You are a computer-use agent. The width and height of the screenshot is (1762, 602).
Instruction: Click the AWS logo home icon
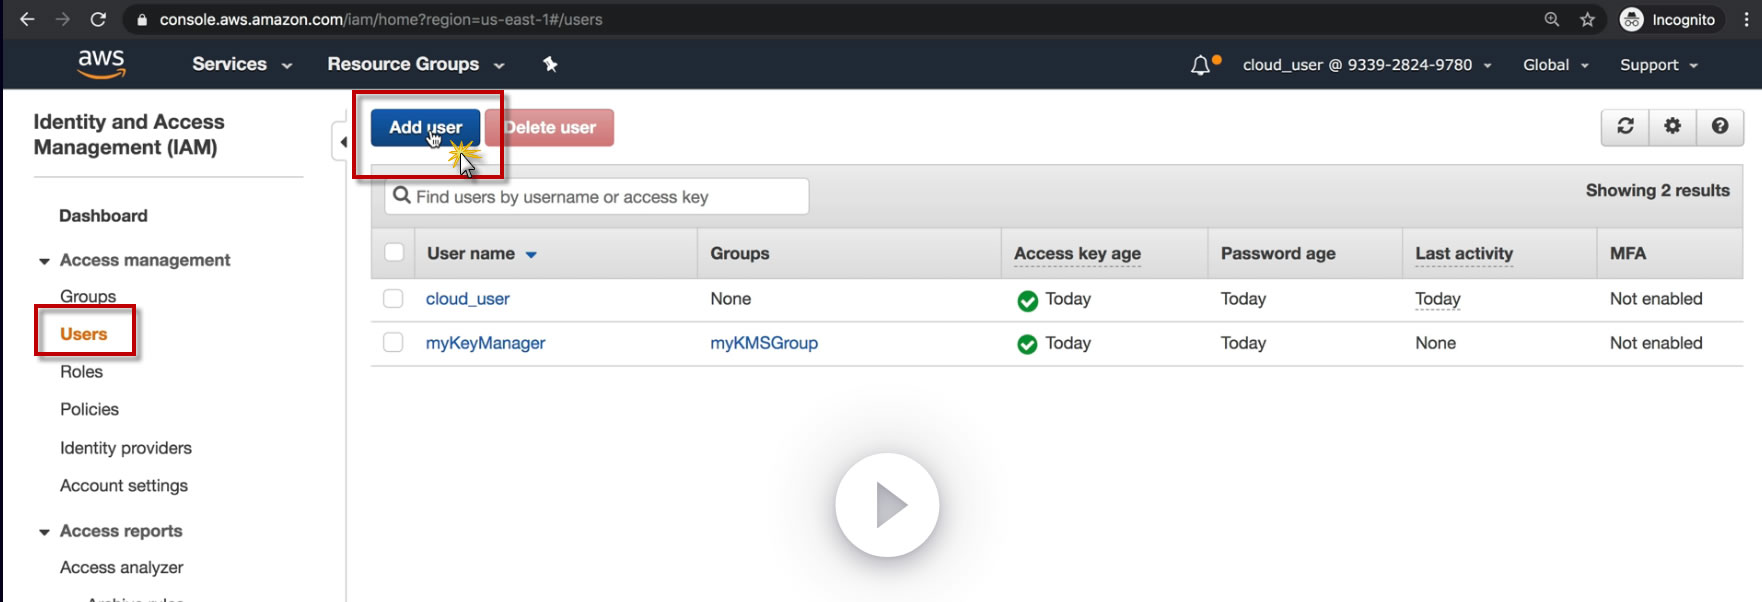pyautogui.click(x=102, y=63)
